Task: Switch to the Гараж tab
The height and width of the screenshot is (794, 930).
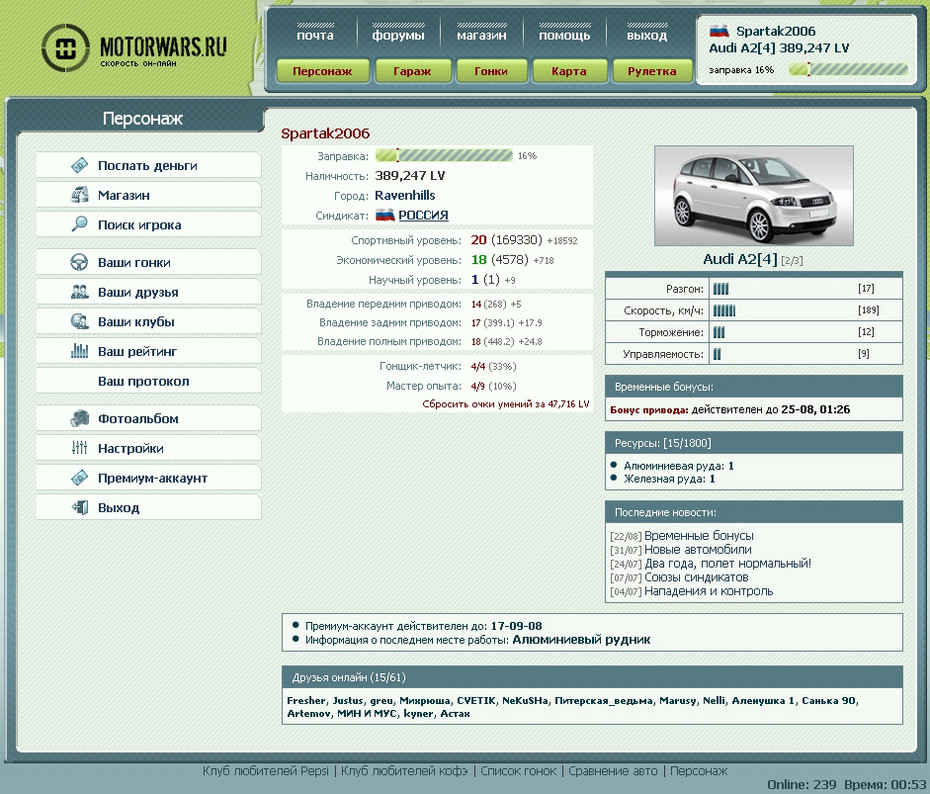Action: [412, 71]
